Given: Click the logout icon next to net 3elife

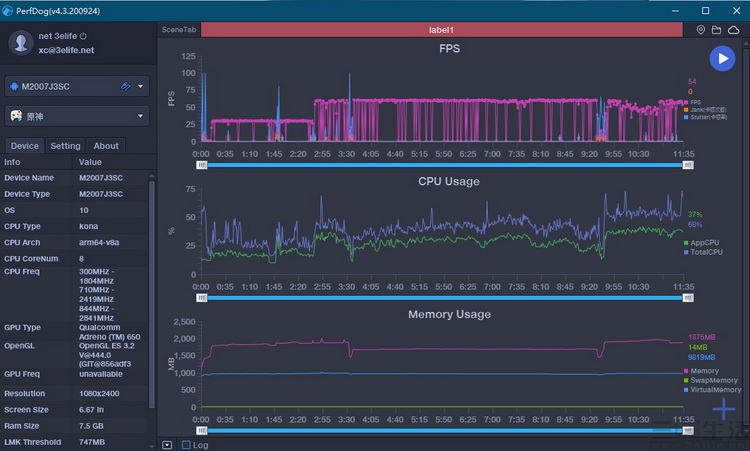Looking at the screenshot, I should (x=83, y=36).
